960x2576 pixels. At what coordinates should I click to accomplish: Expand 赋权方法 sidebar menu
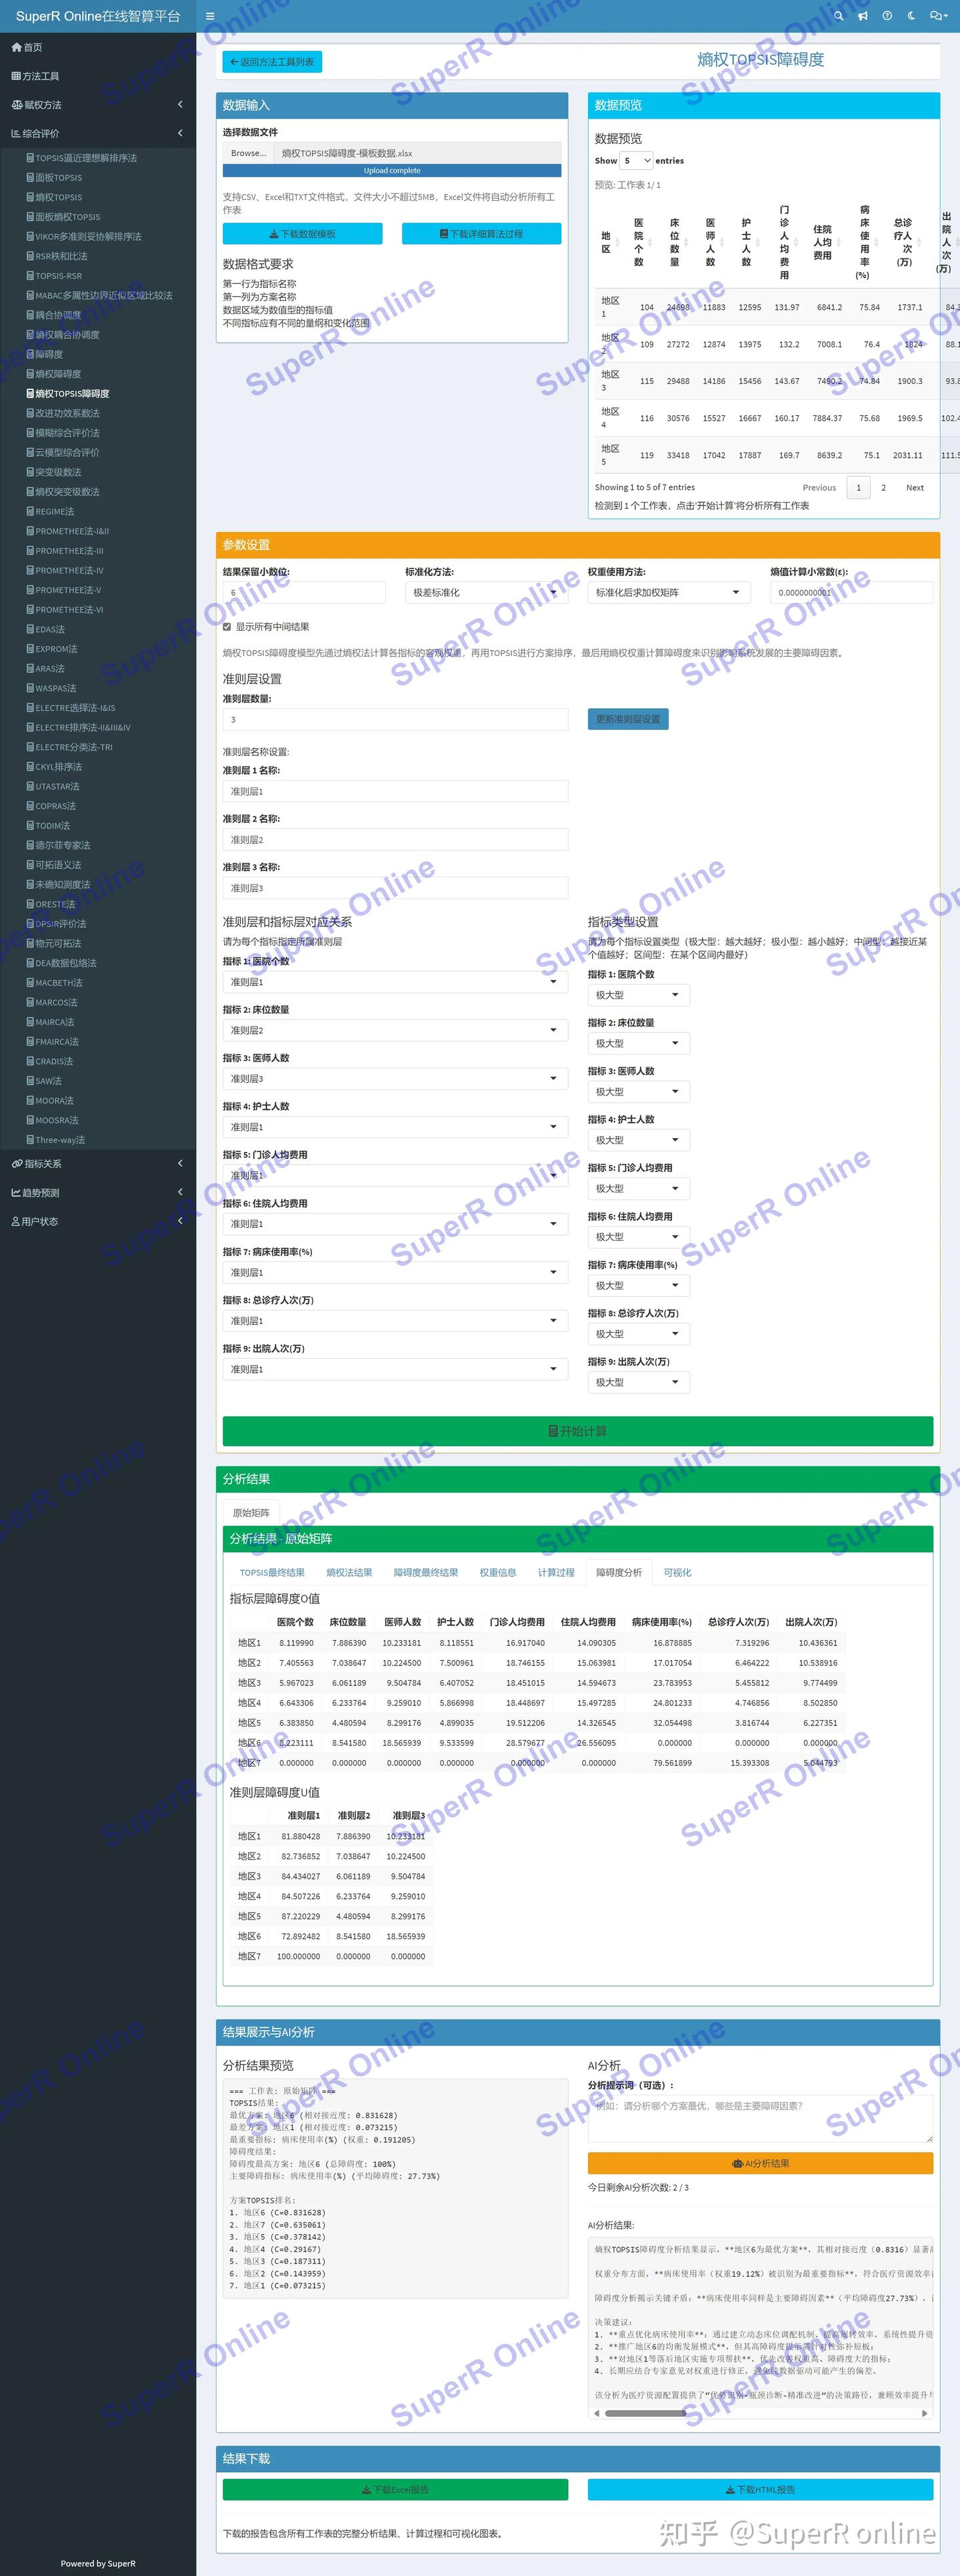98,105
